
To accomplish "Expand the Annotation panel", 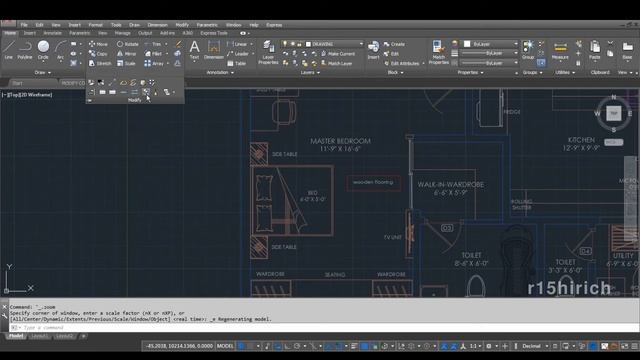I will click(220, 73).
